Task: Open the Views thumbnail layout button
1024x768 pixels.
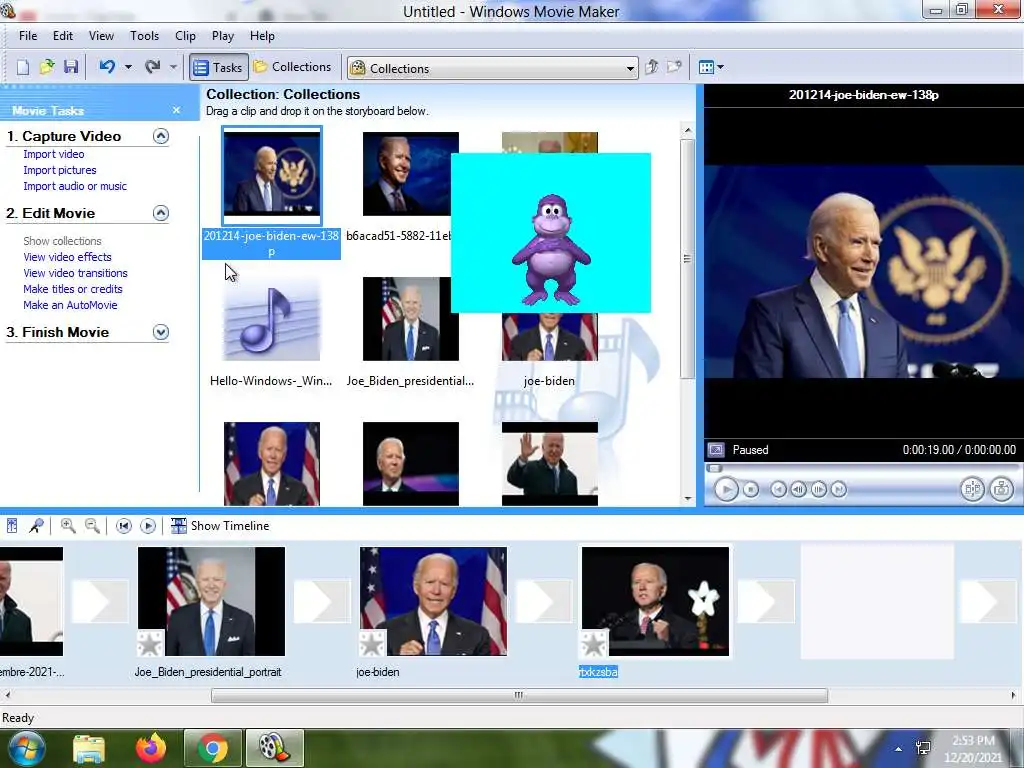Action: coord(706,67)
